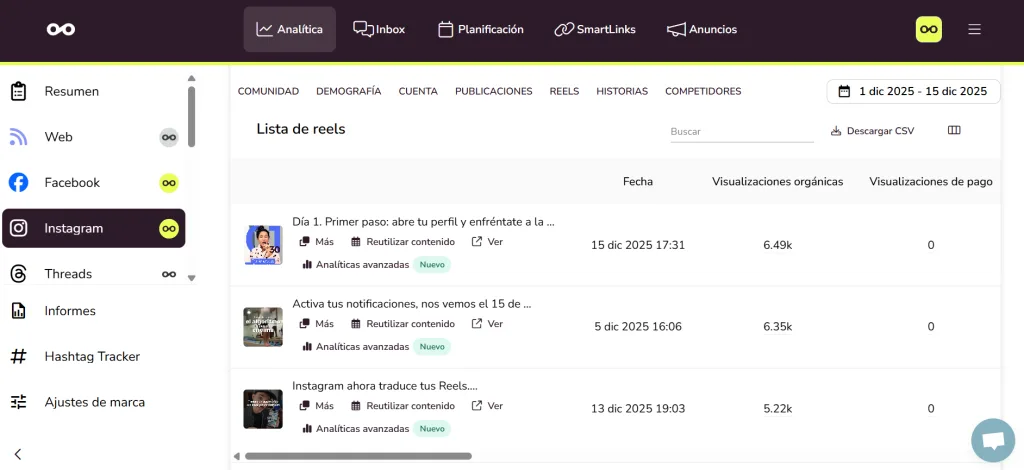Click the Metricool infinity logo at top left
Screen dimensions: 1024x470
coord(61,29)
